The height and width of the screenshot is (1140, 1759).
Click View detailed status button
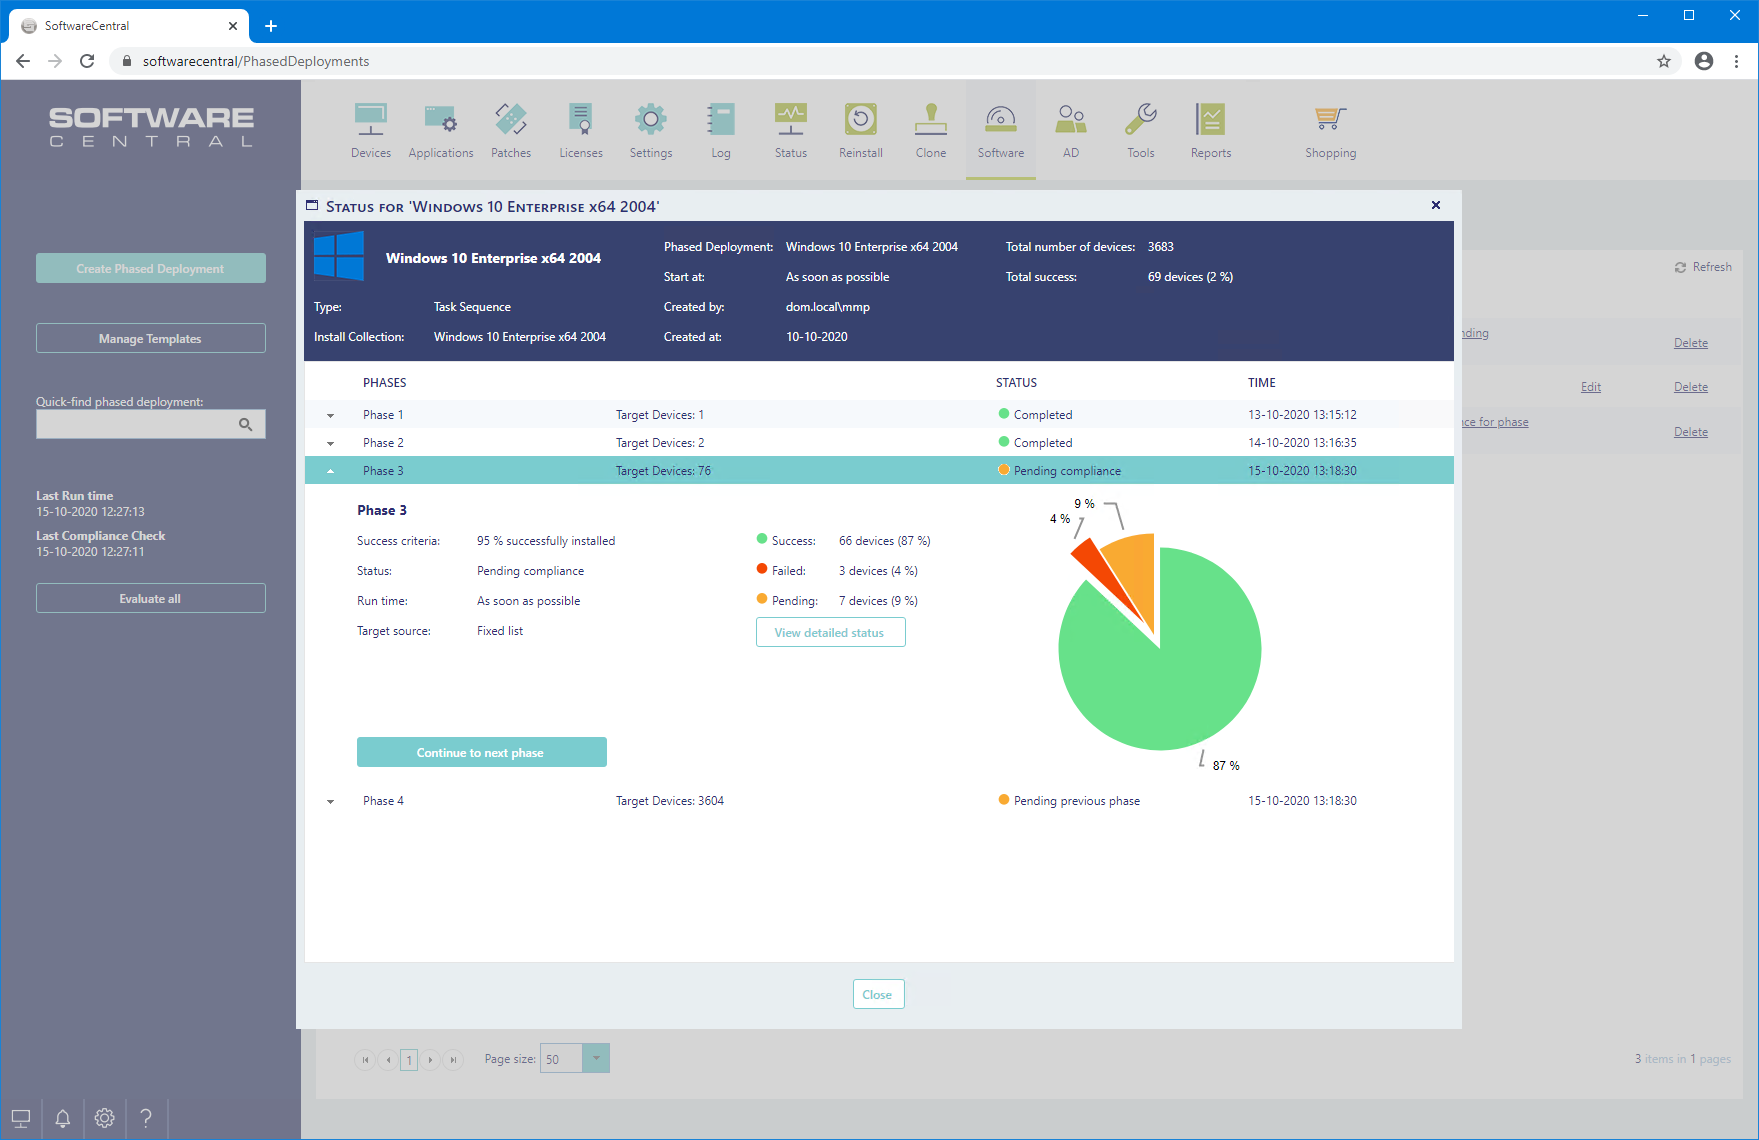pyautogui.click(x=830, y=632)
